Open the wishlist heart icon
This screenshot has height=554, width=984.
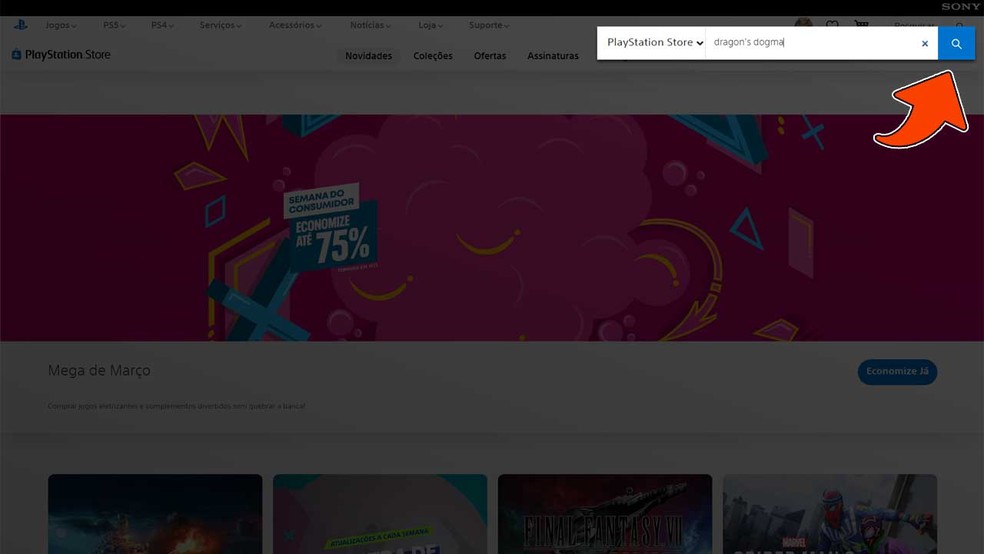click(x=832, y=24)
